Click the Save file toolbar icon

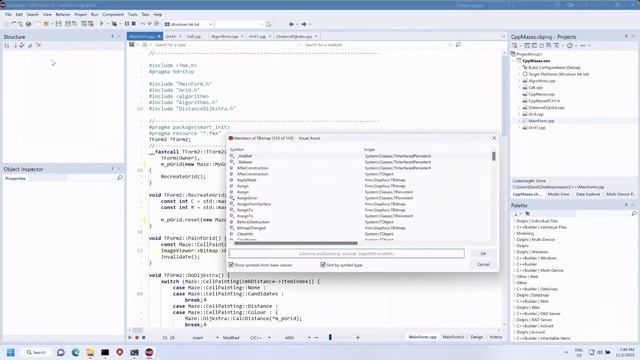point(58,24)
